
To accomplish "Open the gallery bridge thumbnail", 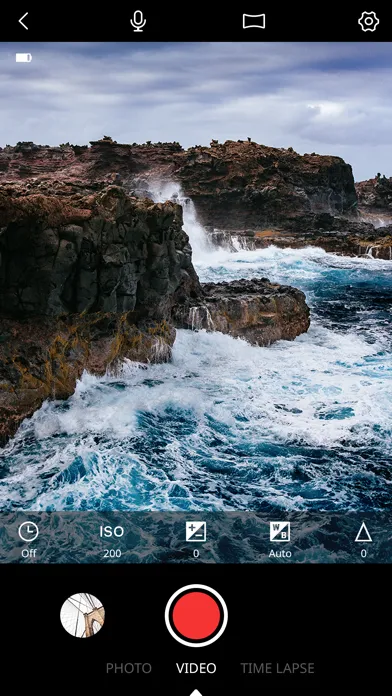I will pos(83,615).
